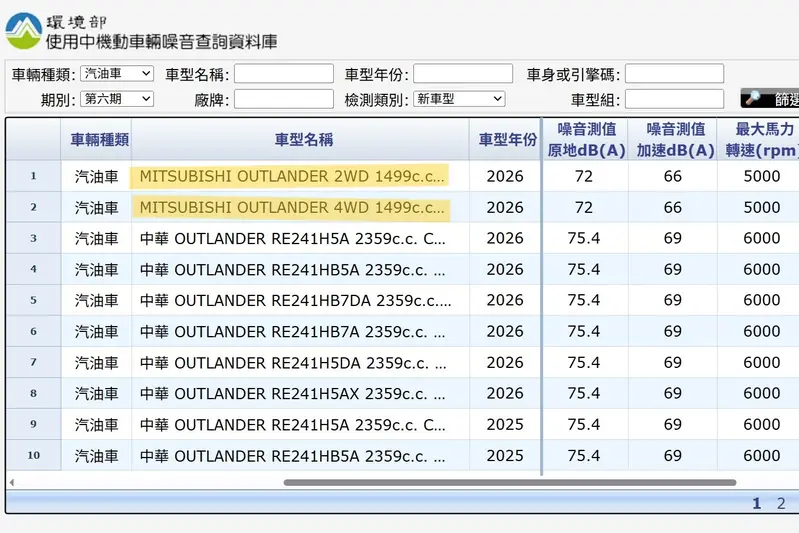
Task: Click the 噪音測值 加速dB(A) column header
Action: (x=673, y=140)
